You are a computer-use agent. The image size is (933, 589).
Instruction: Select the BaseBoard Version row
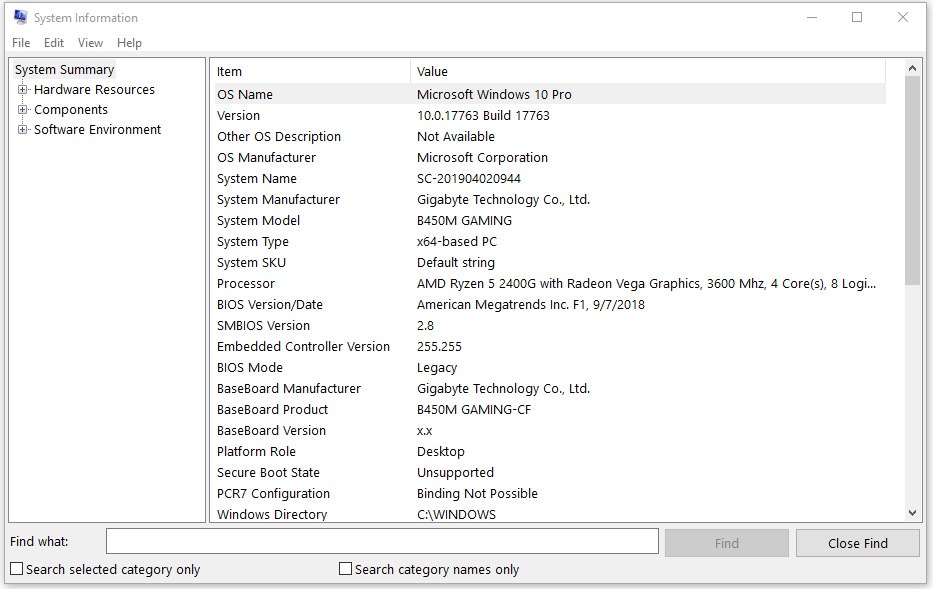point(550,431)
